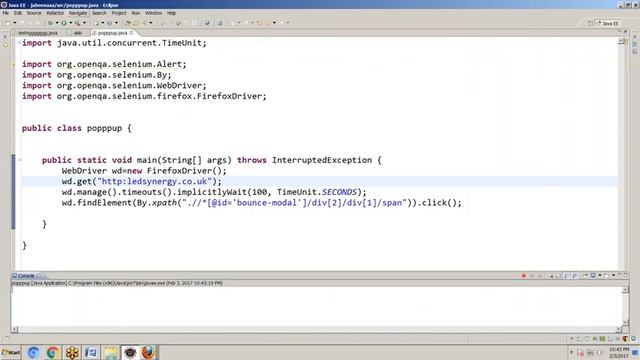Expand the External Tools dropdown arrow
640x360 pixels.
84,23
